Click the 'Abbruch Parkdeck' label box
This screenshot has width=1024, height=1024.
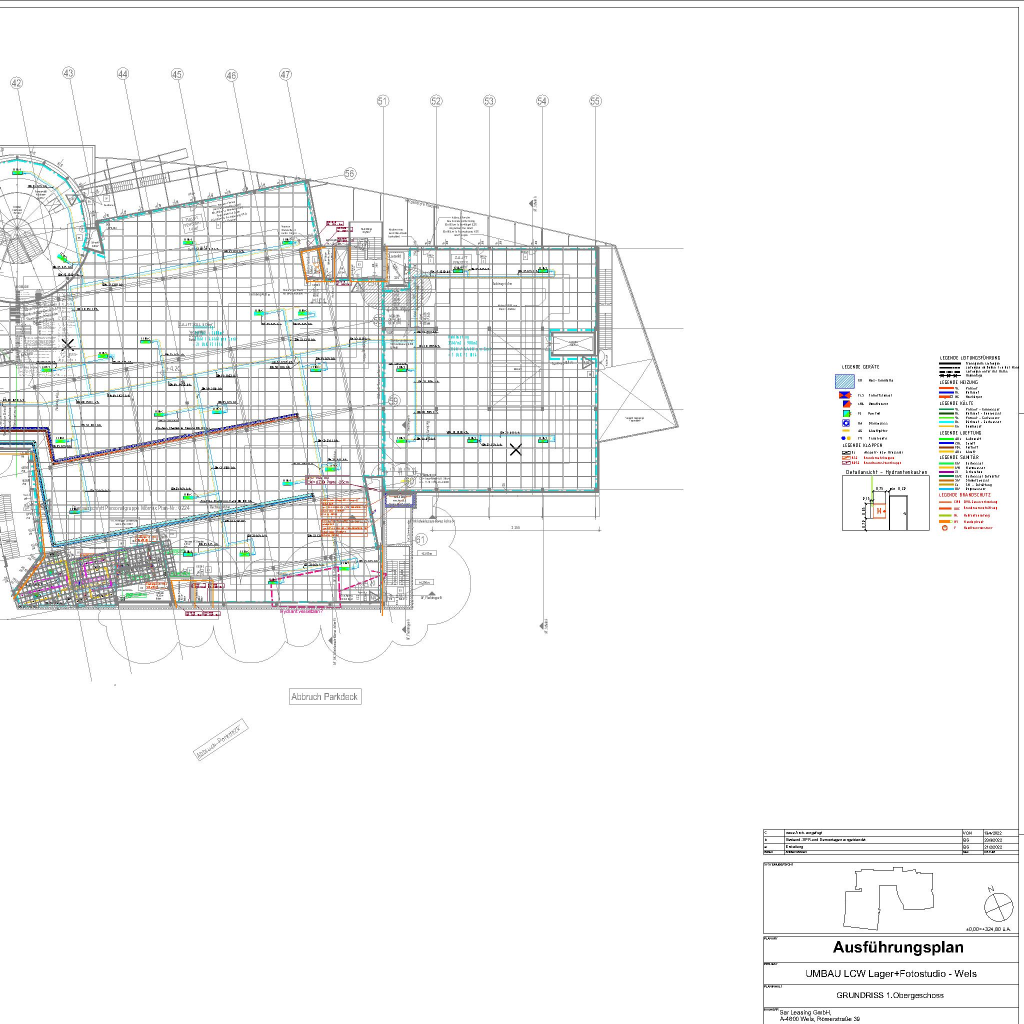(x=324, y=696)
